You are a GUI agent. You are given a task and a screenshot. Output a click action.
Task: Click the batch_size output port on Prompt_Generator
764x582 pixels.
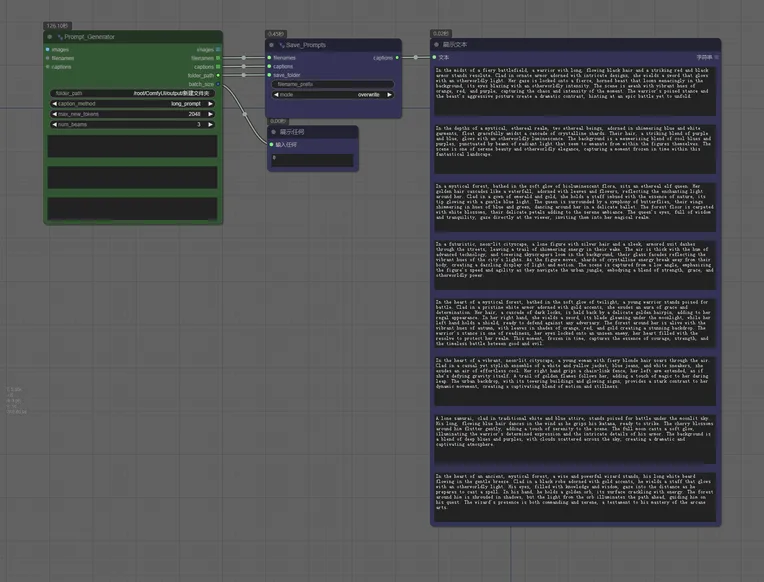[x=219, y=84]
